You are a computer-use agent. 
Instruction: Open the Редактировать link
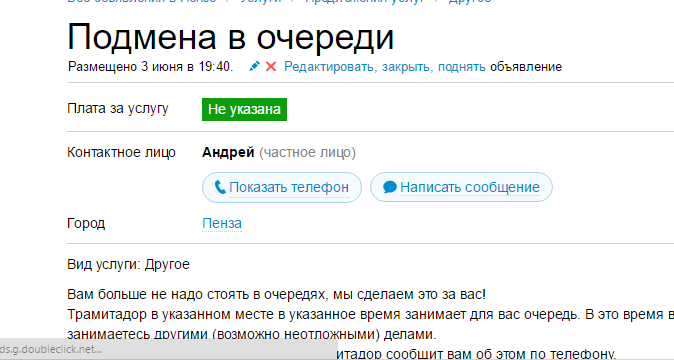pyautogui.click(x=330, y=67)
